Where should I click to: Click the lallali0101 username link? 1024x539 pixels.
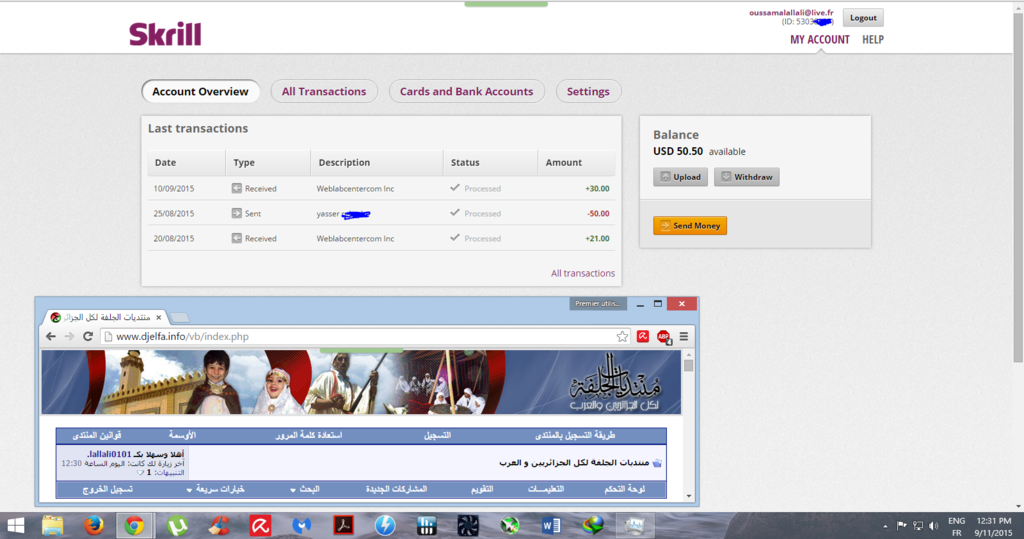[110, 454]
